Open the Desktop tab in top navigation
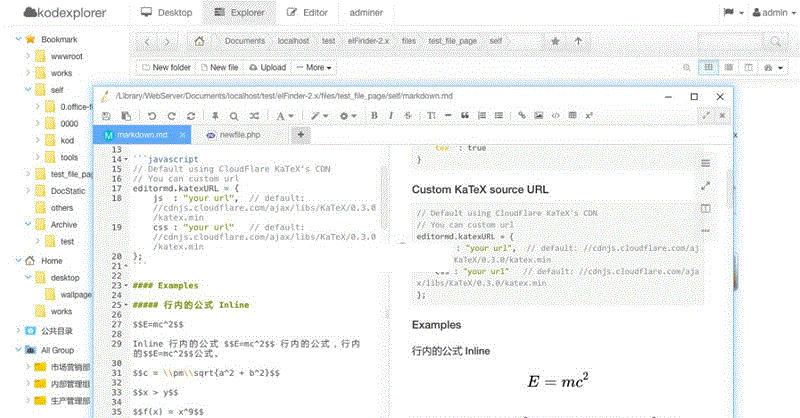The image size is (800, 418). (x=166, y=13)
